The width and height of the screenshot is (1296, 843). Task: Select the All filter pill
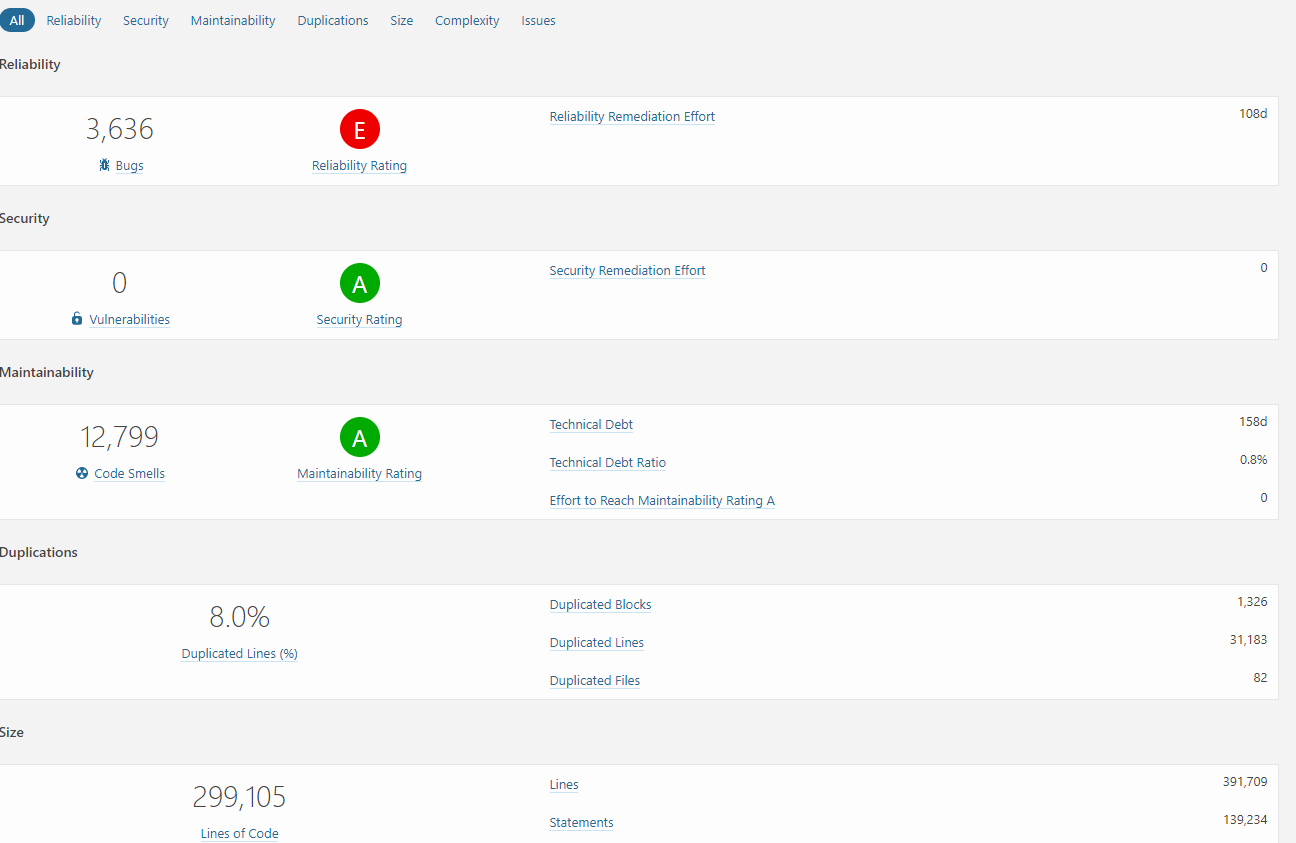pyautogui.click(x=17, y=19)
